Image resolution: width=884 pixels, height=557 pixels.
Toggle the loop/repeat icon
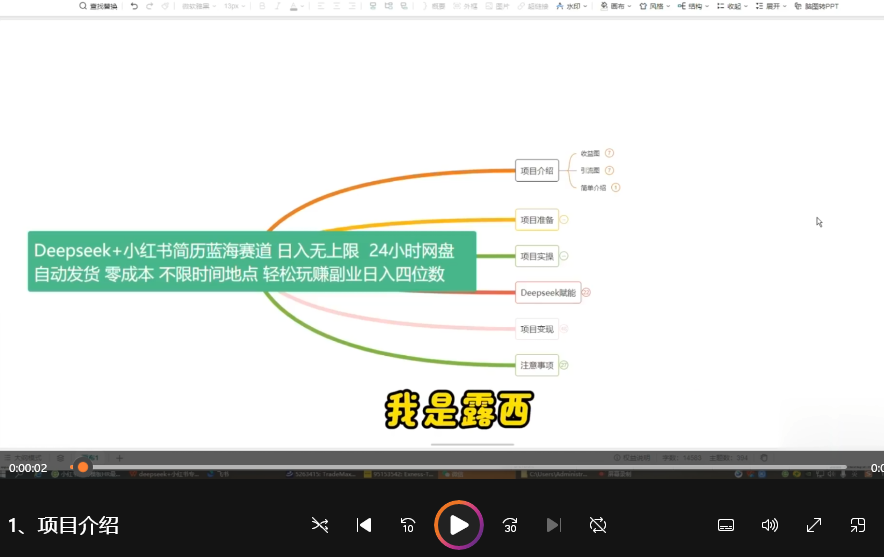pyautogui.click(x=598, y=525)
